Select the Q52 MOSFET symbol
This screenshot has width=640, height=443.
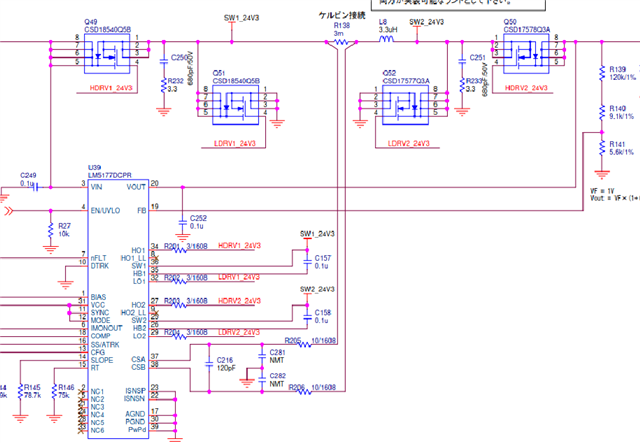[405, 105]
